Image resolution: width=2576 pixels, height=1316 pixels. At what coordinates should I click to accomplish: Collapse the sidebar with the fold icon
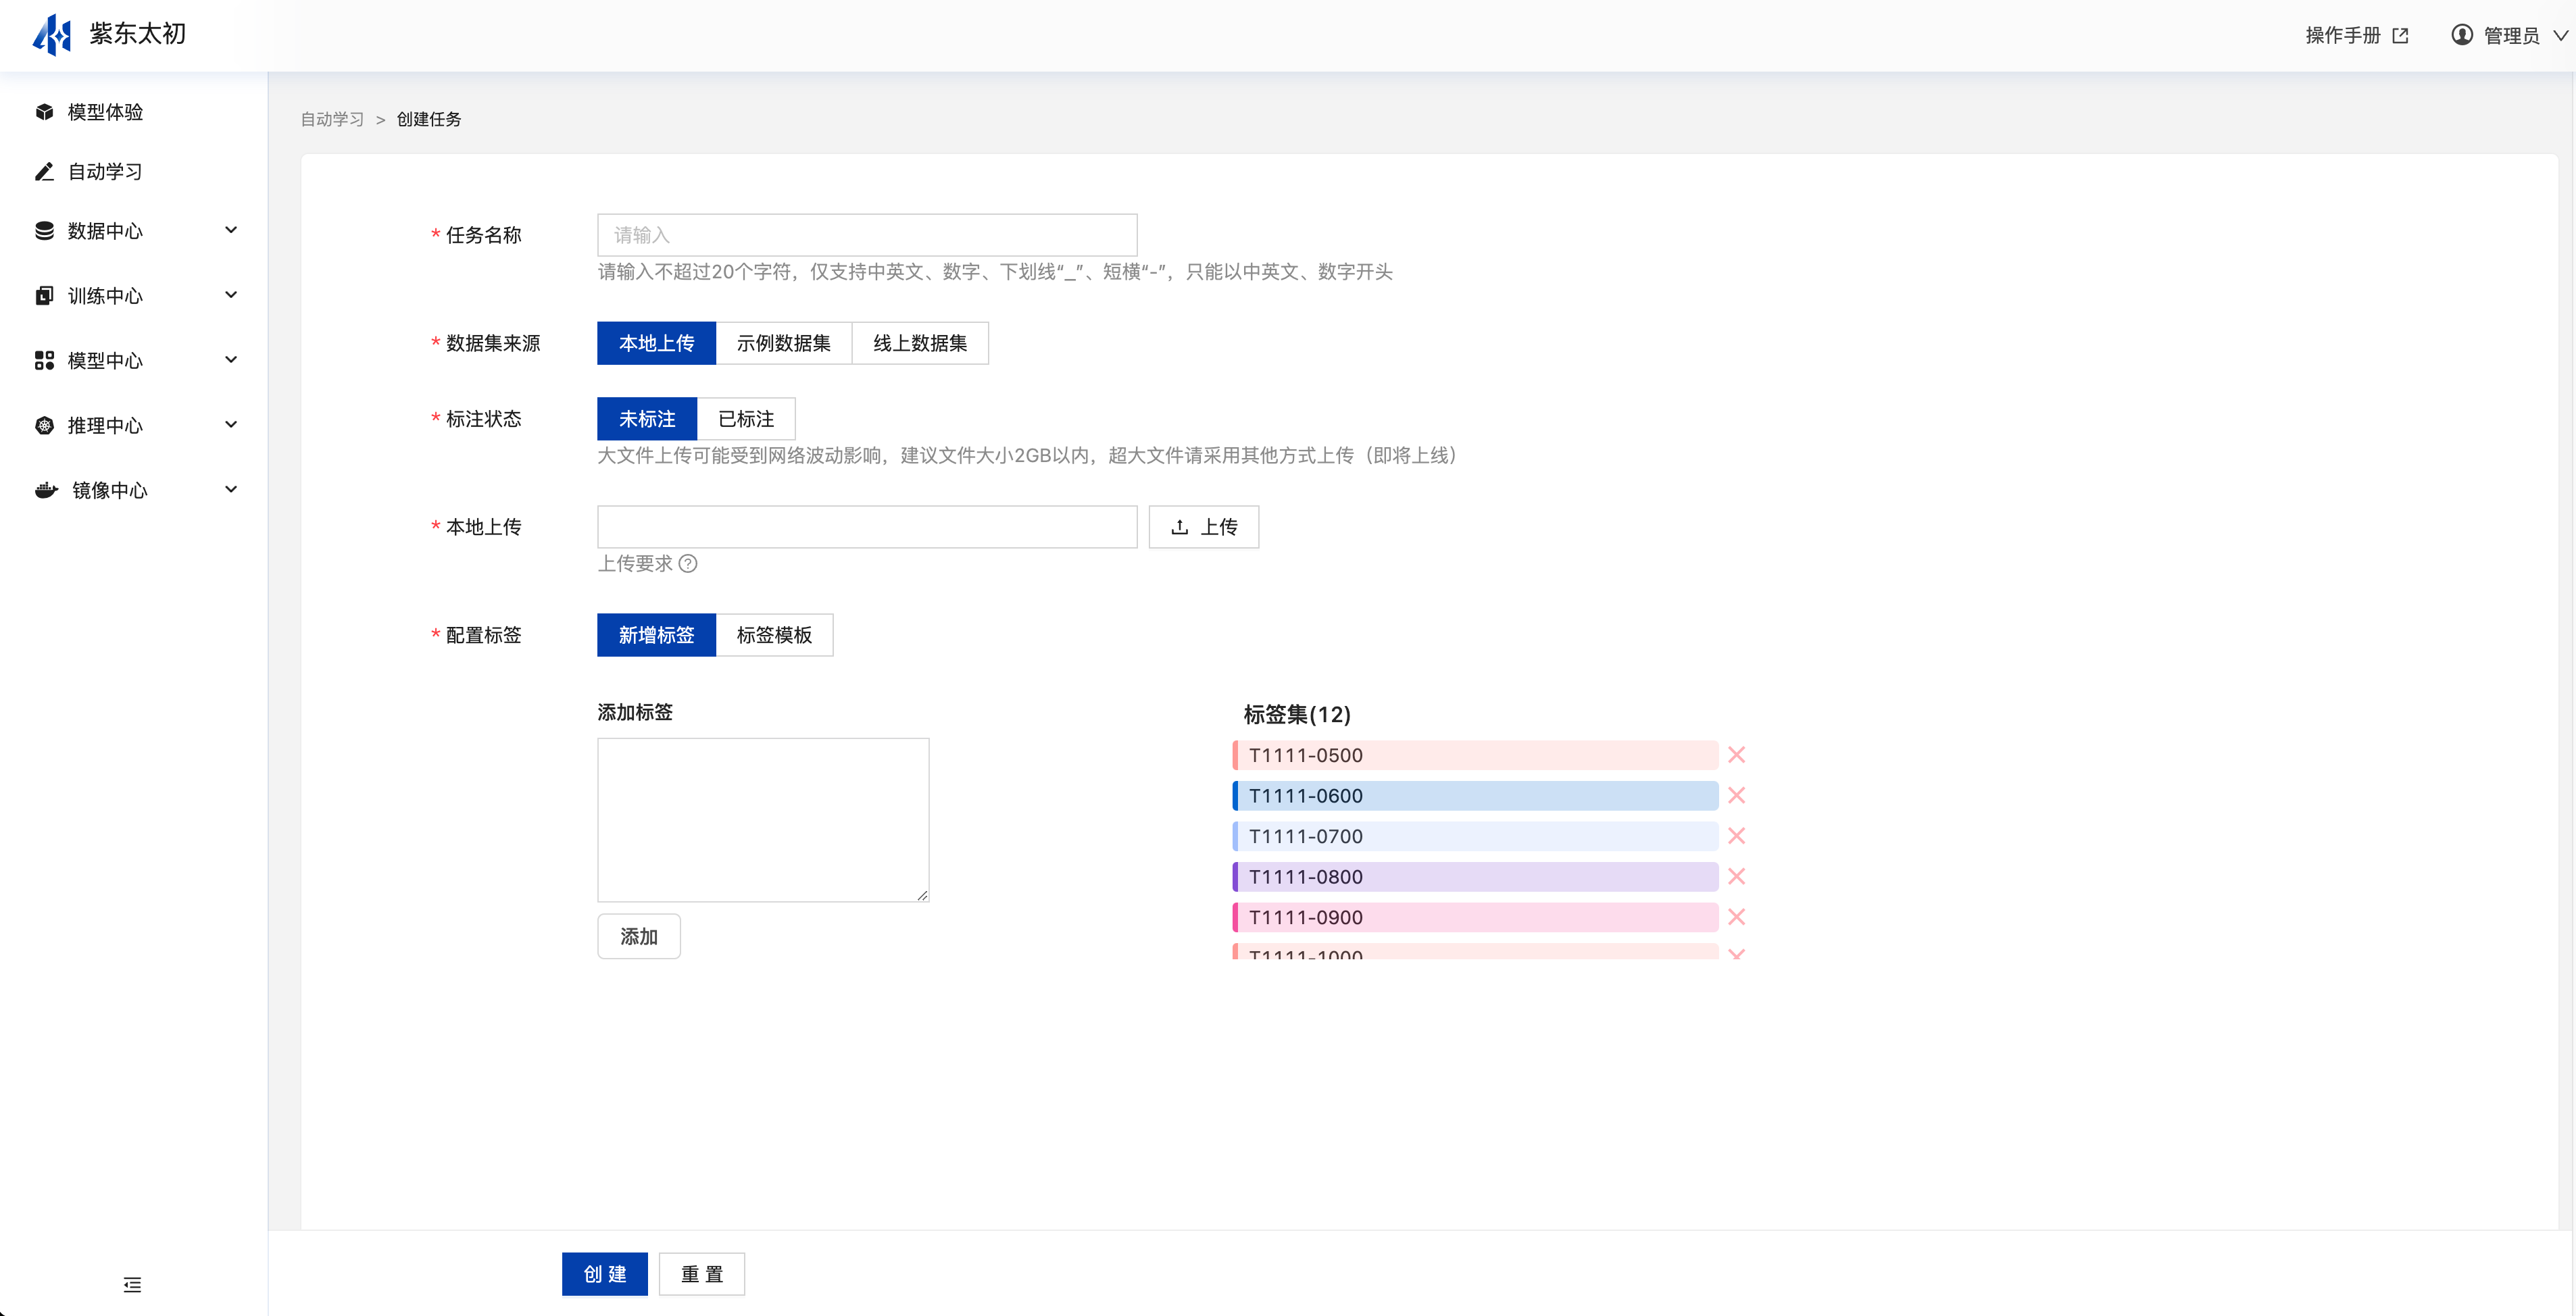pos(132,1285)
